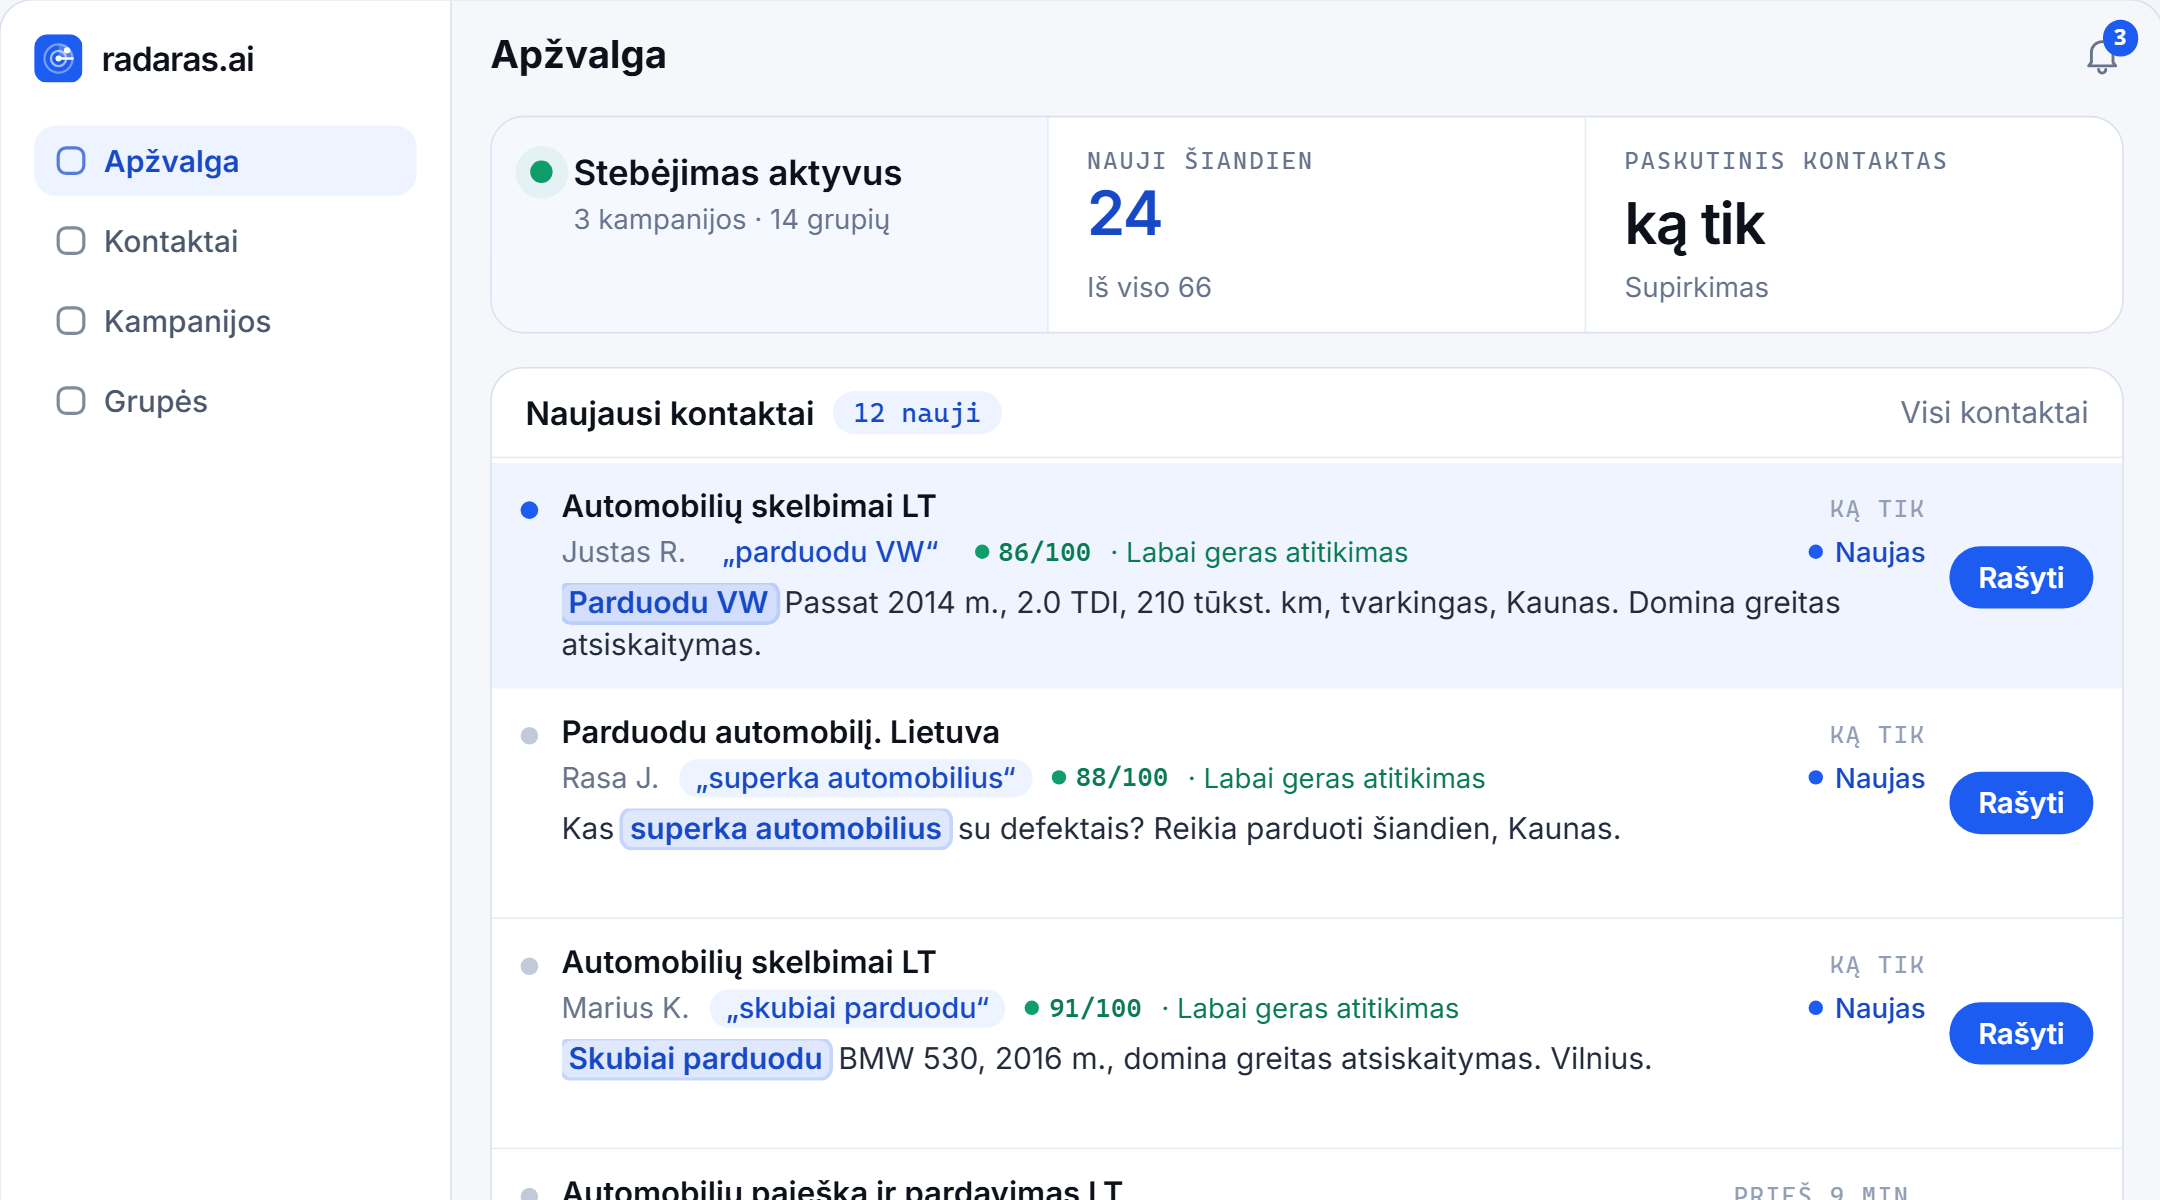Click the Naujas status on Rasa J. row
Image resolution: width=2160 pixels, height=1200 pixels.
click(1867, 778)
